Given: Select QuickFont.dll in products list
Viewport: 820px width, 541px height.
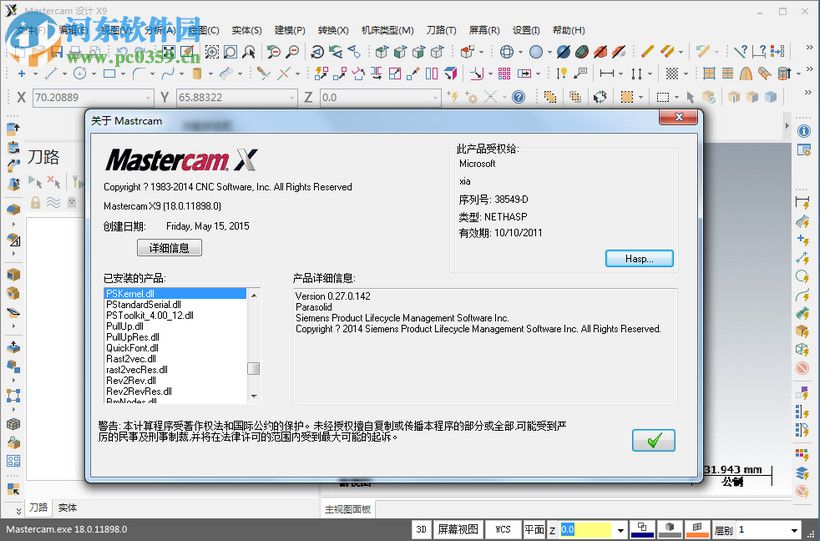Looking at the screenshot, I should point(175,348).
